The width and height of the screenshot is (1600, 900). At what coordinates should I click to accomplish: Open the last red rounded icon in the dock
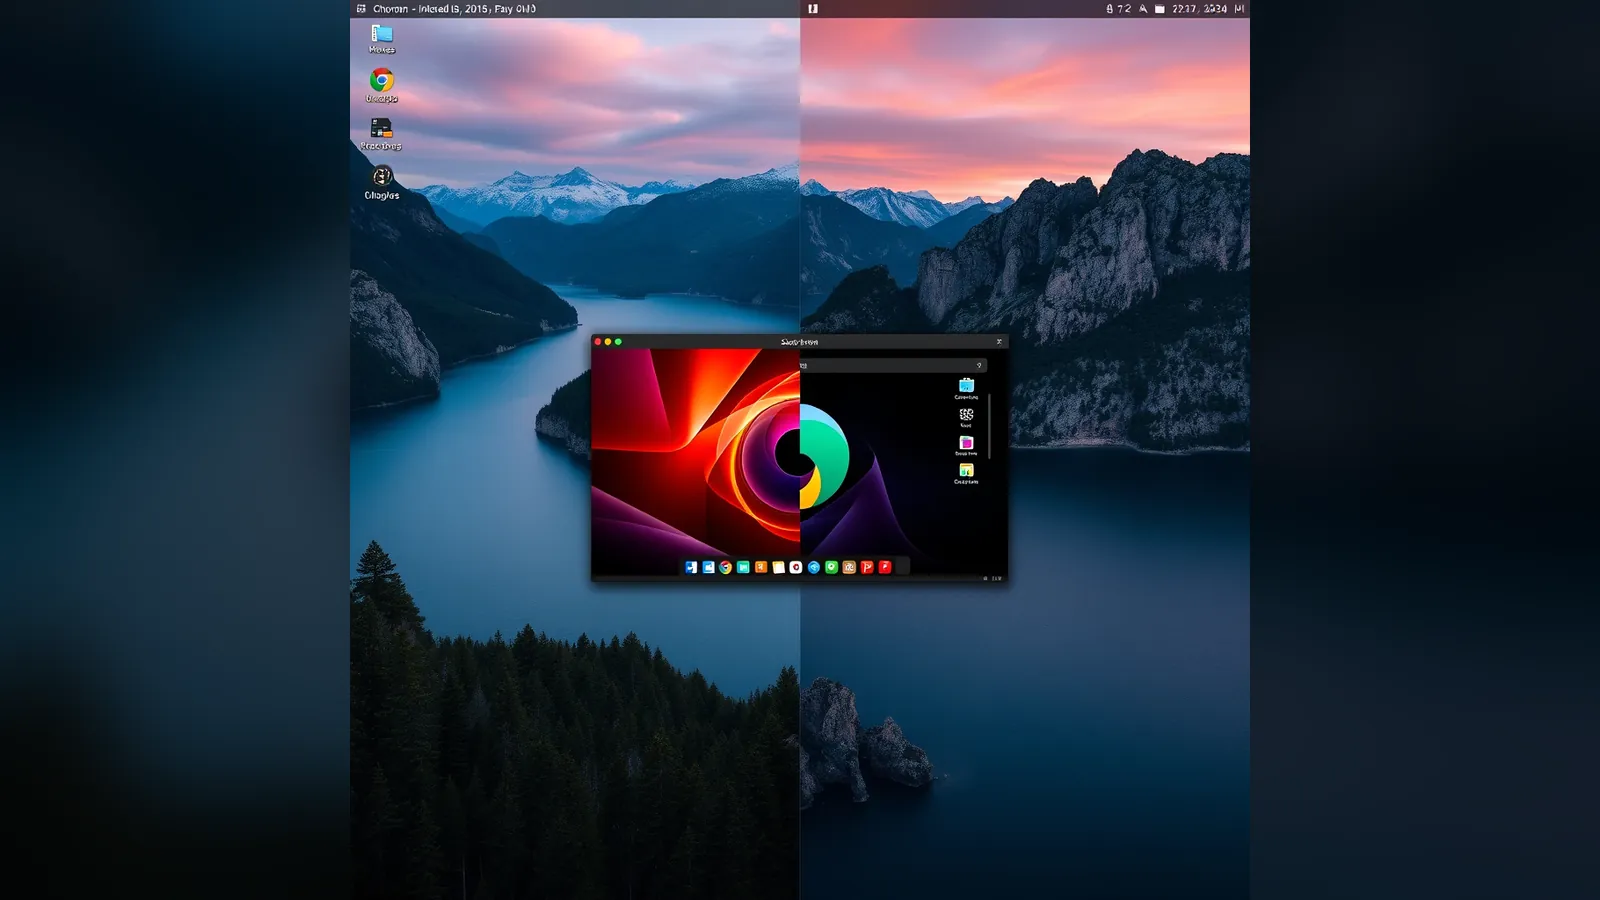coord(885,567)
